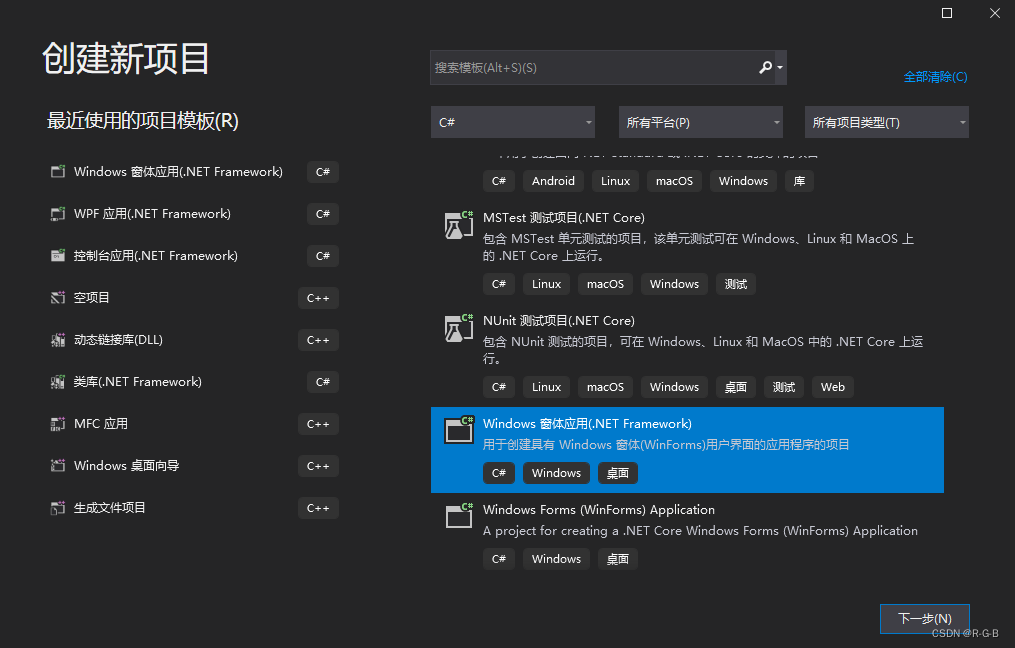Click the 桌面 tag in selected template
The image size is (1015, 648).
pos(618,473)
